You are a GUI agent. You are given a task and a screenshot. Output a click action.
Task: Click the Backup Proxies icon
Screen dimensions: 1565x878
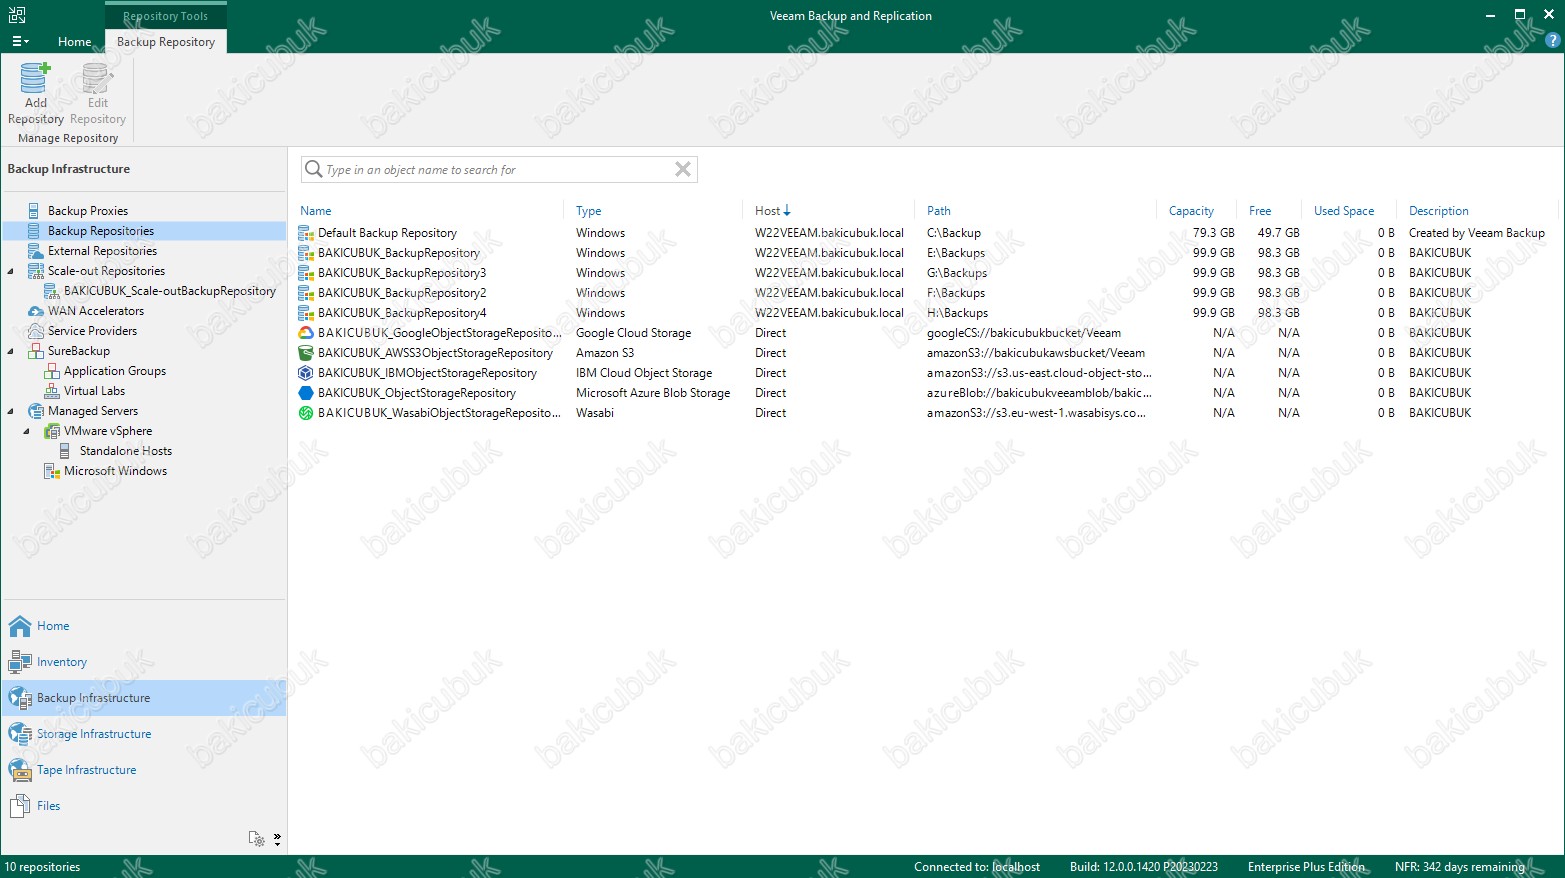(36, 211)
